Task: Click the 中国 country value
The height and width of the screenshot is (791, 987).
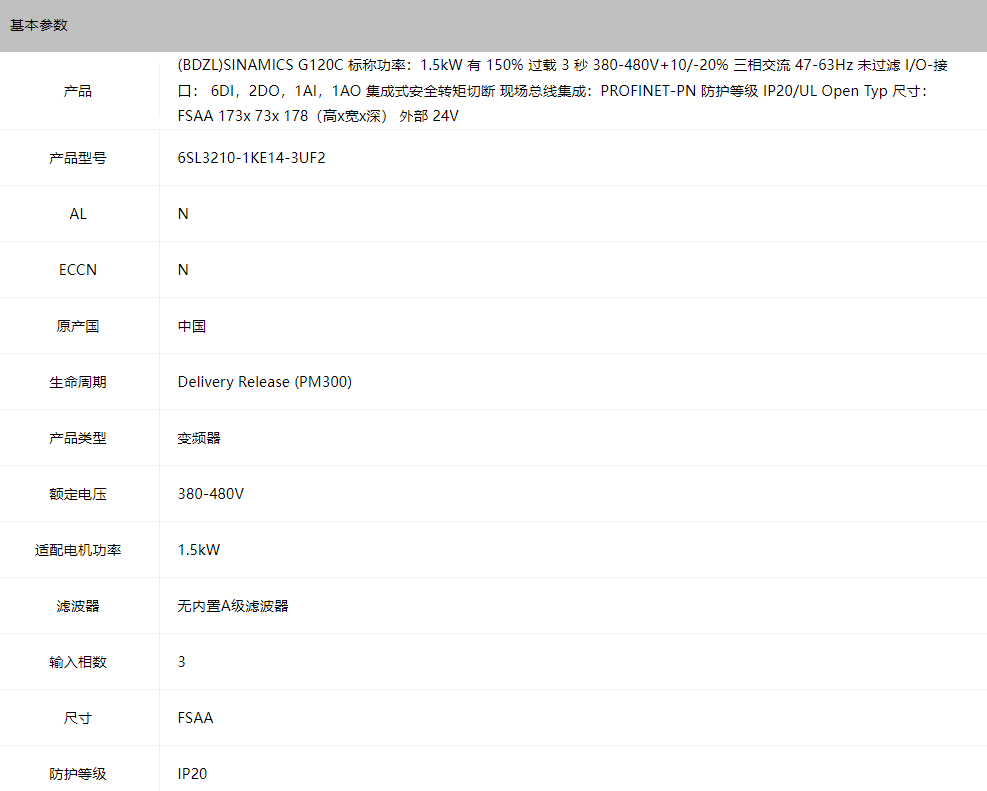Action: pyautogui.click(x=192, y=326)
